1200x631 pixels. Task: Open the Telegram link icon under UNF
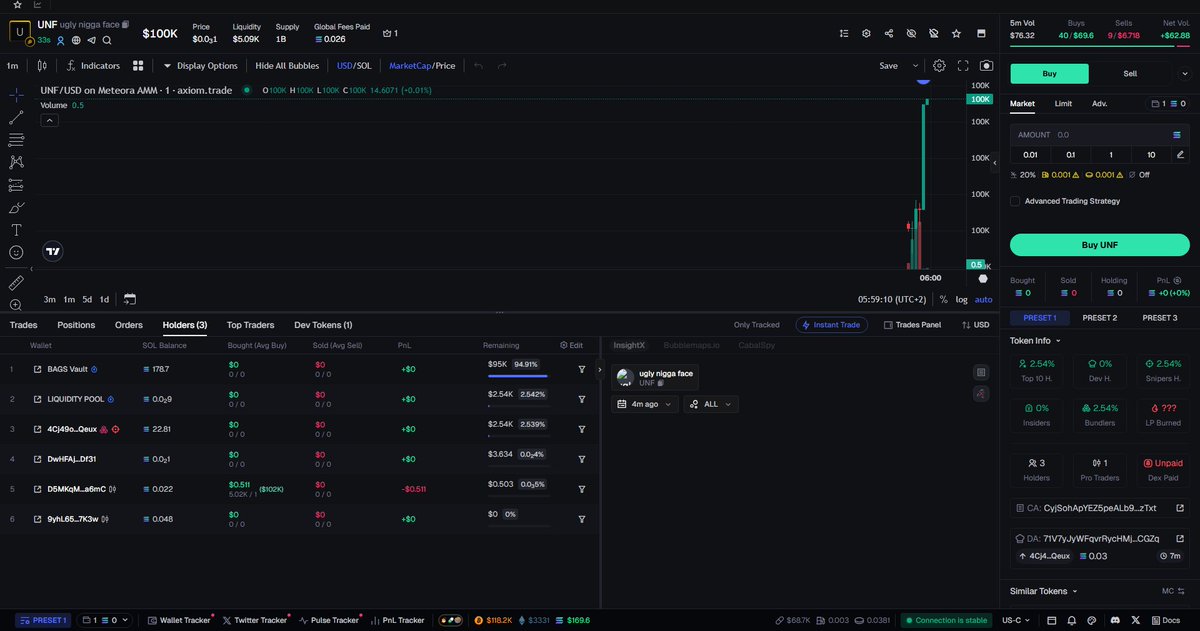click(x=91, y=40)
